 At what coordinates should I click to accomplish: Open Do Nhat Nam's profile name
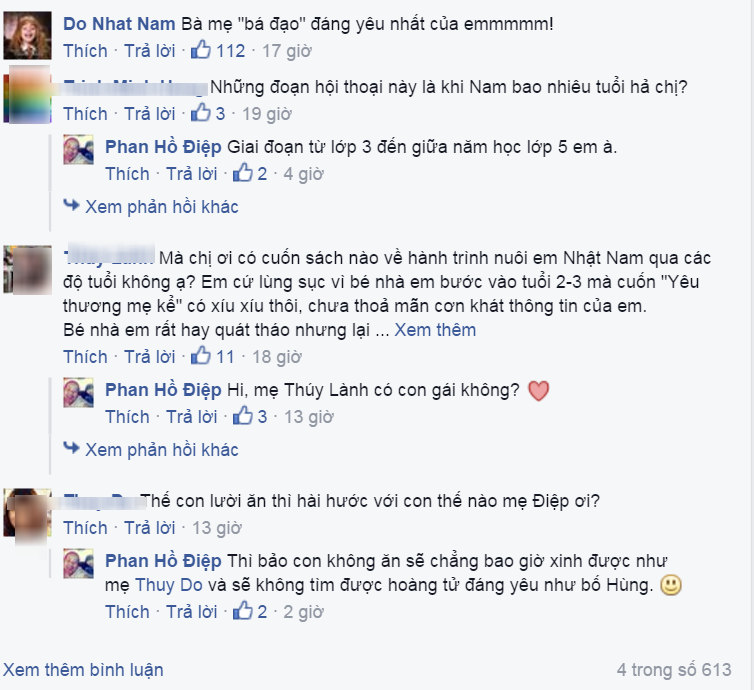[x=119, y=24]
